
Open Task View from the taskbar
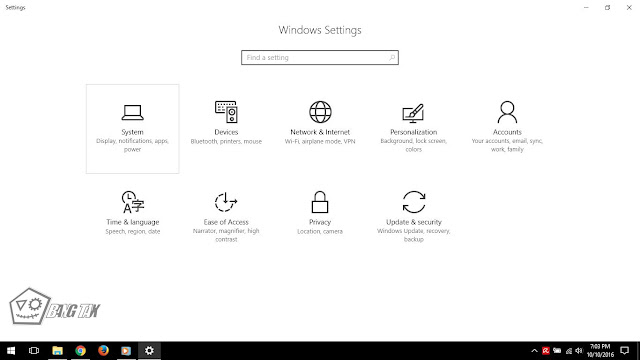click(x=34, y=351)
